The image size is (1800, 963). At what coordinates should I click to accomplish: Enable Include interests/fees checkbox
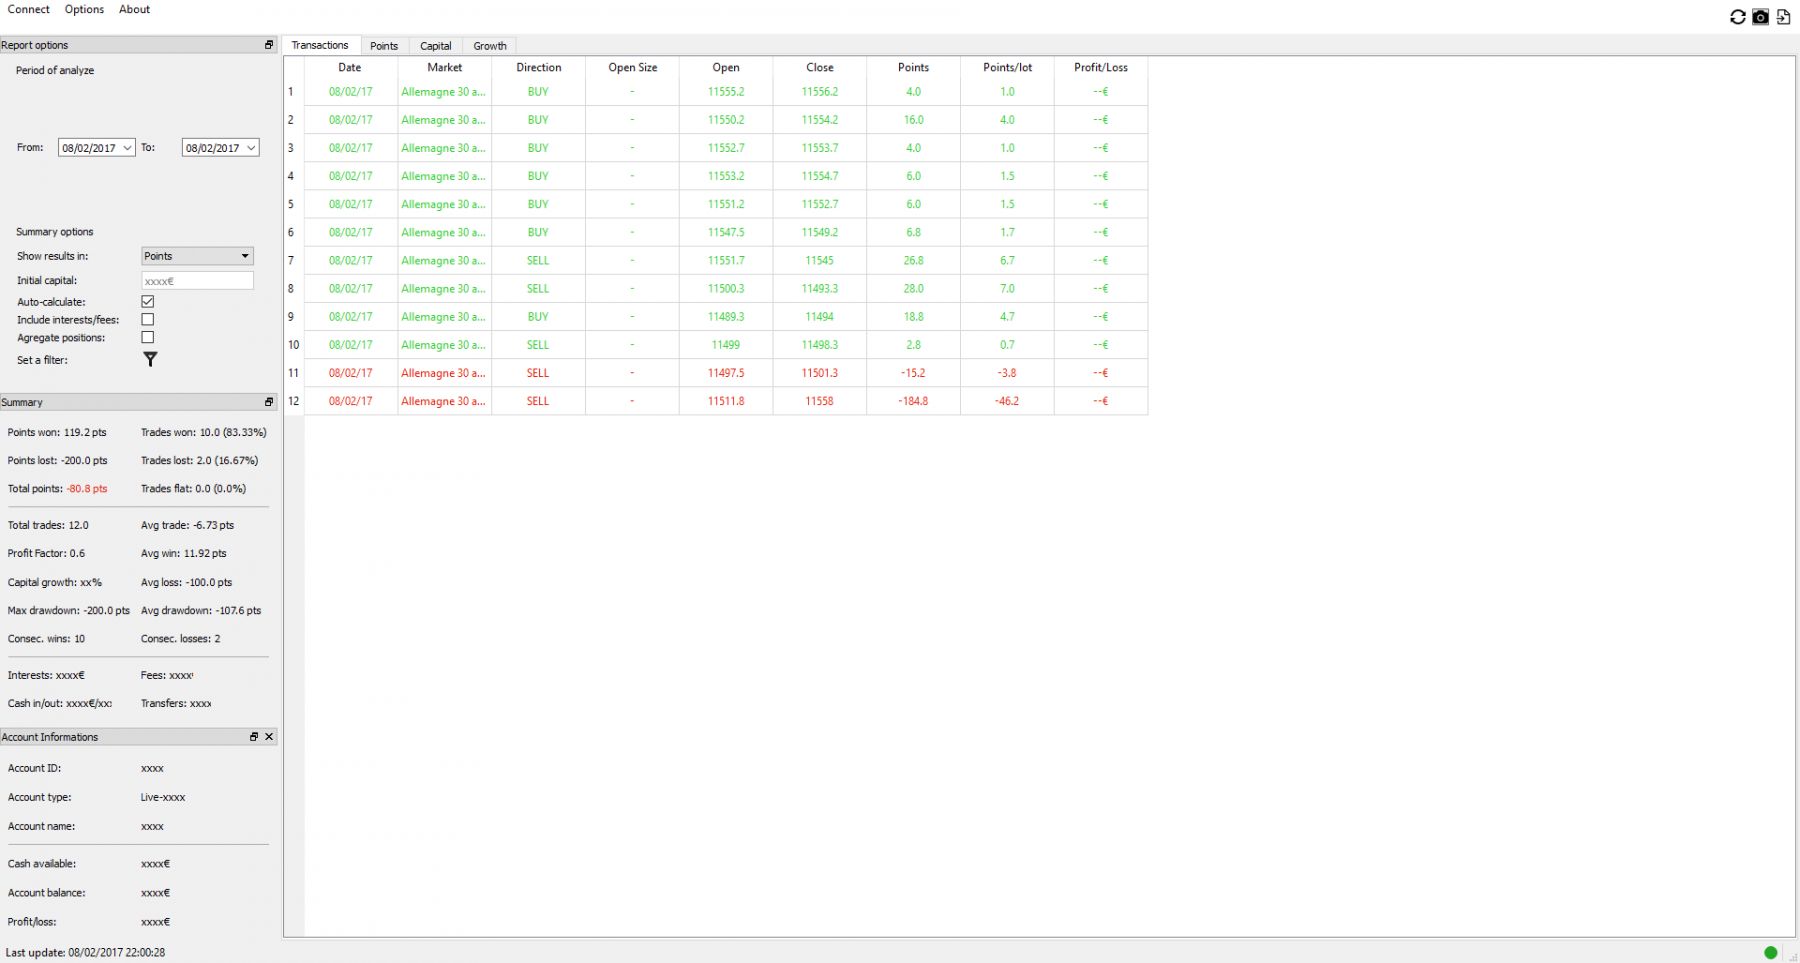point(148,319)
